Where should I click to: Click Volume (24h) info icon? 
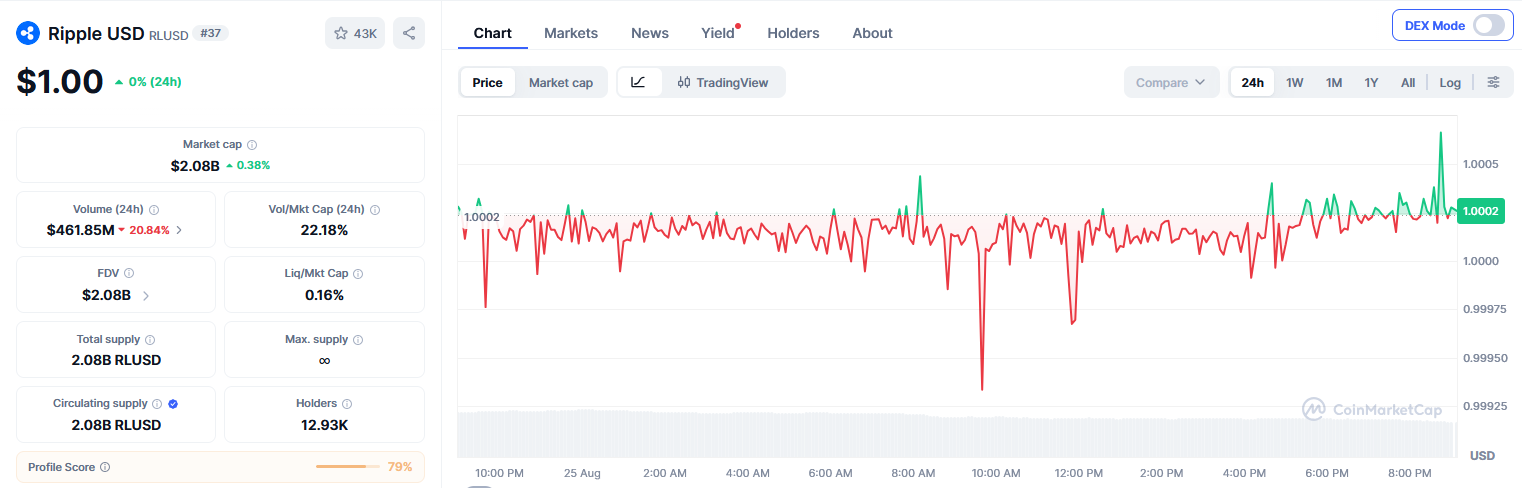click(154, 210)
